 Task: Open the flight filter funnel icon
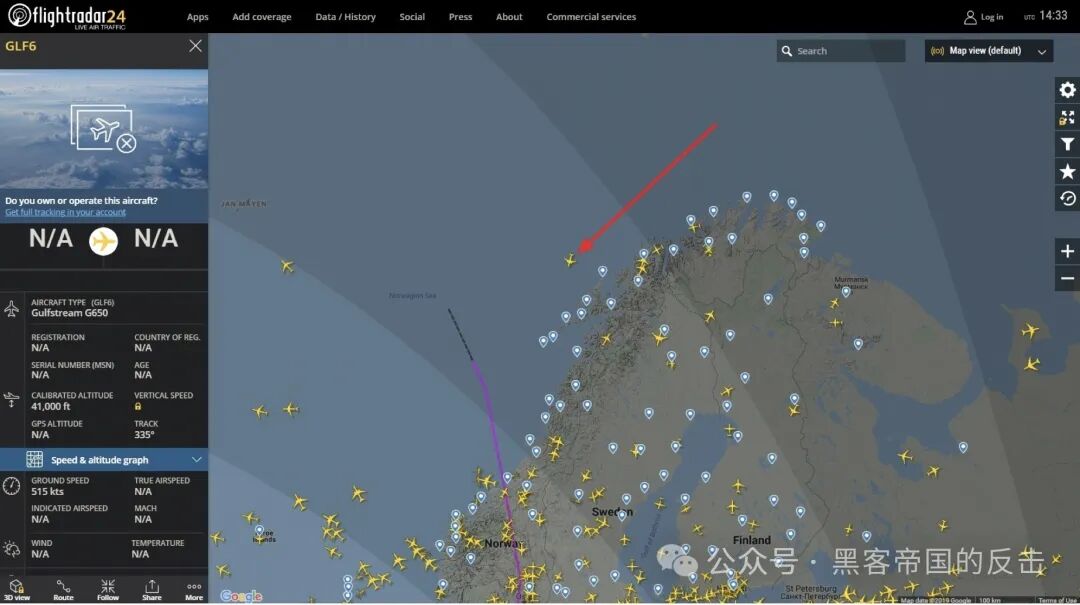[x=1067, y=144]
